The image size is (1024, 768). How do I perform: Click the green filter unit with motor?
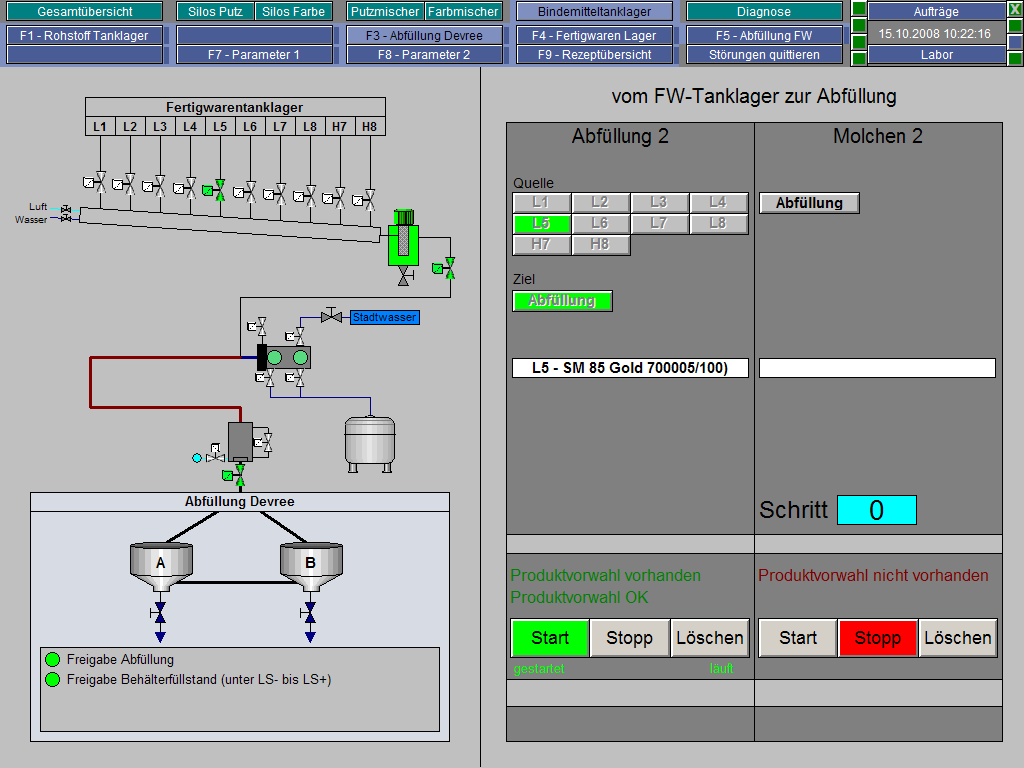click(x=404, y=240)
